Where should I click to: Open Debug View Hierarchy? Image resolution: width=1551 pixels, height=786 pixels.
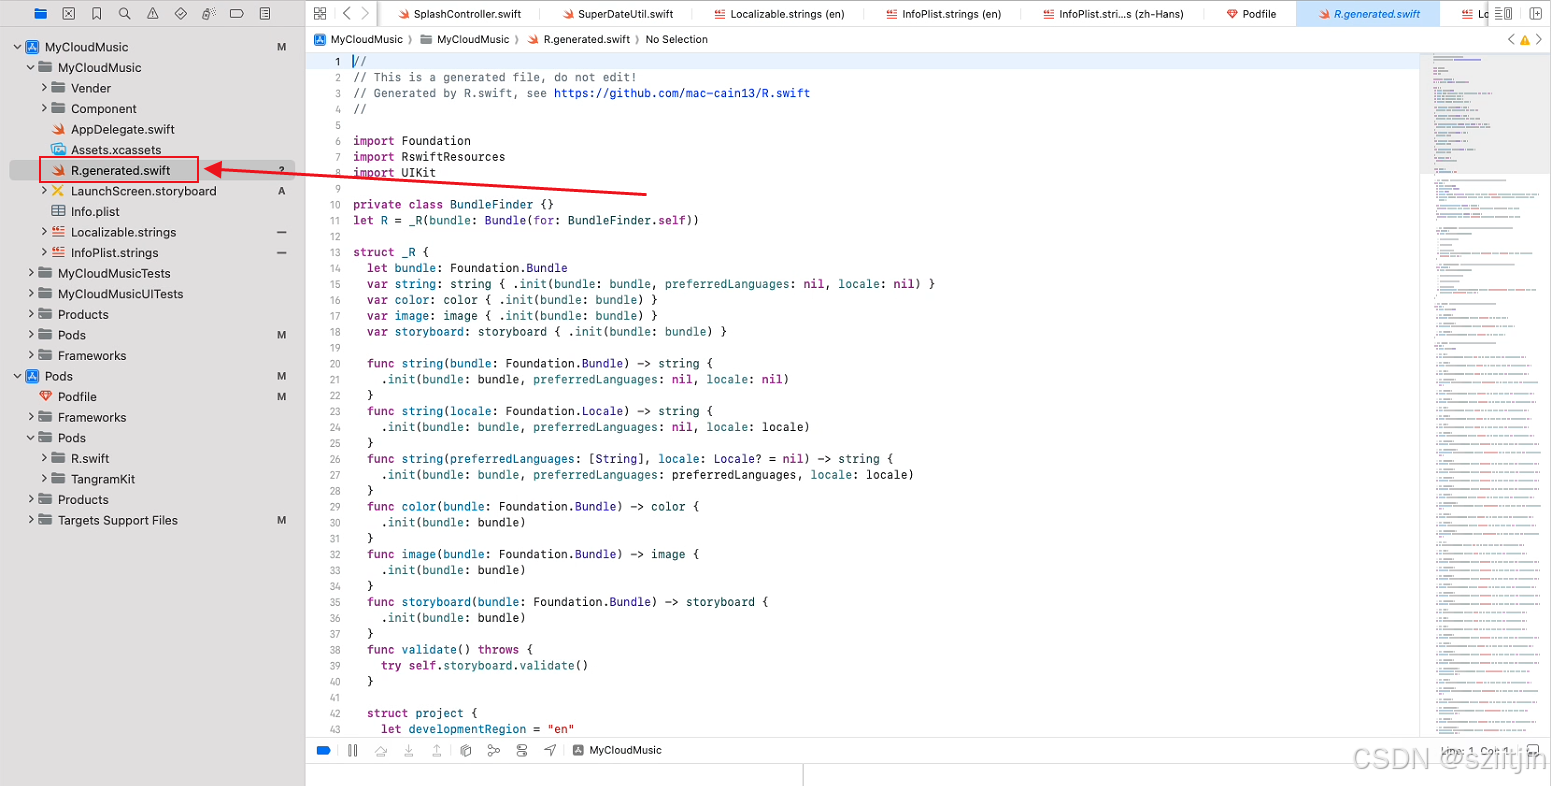tap(465, 750)
